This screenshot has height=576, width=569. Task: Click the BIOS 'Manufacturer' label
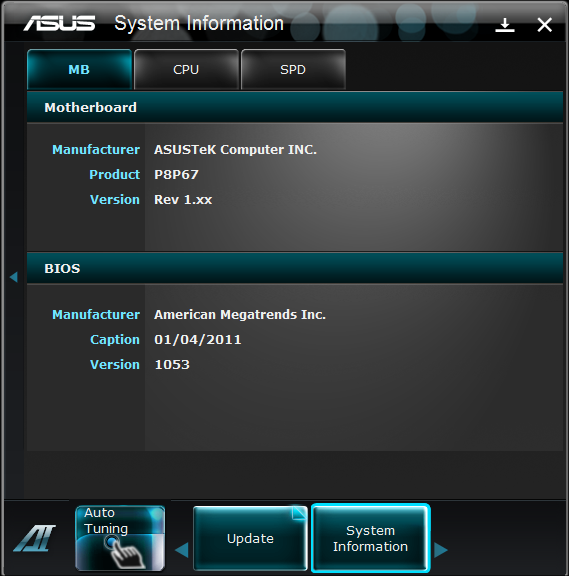point(96,314)
